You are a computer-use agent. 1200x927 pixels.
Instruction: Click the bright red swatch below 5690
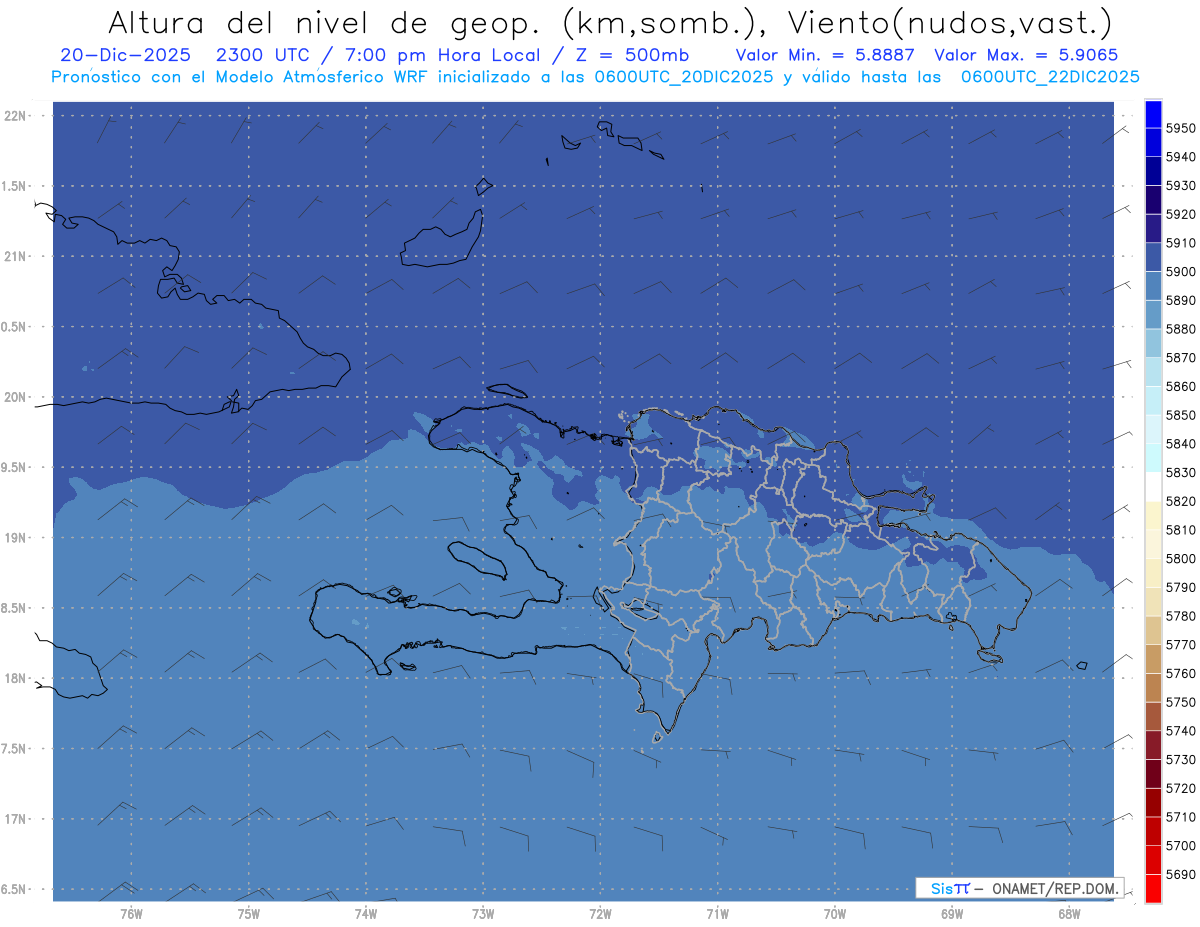tap(1153, 888)
